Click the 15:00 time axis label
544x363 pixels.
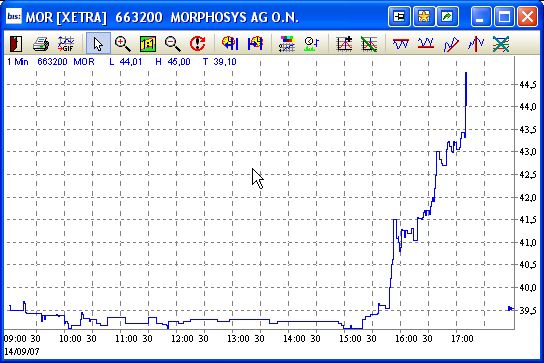click(x=350, y=338)
